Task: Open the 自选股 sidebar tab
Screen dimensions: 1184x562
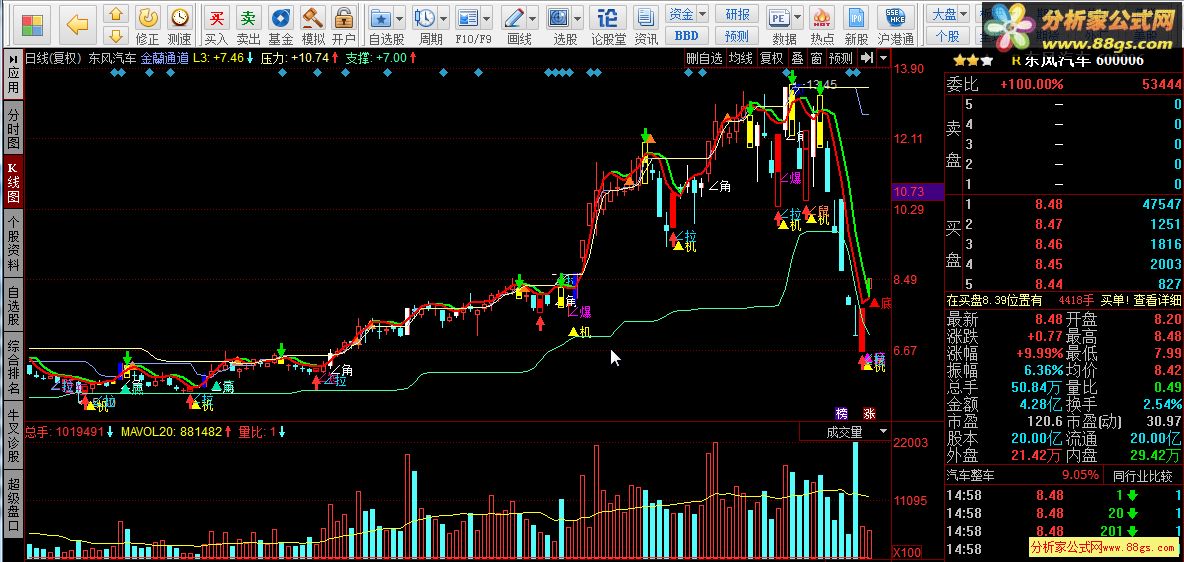Action: click(13, 304)
